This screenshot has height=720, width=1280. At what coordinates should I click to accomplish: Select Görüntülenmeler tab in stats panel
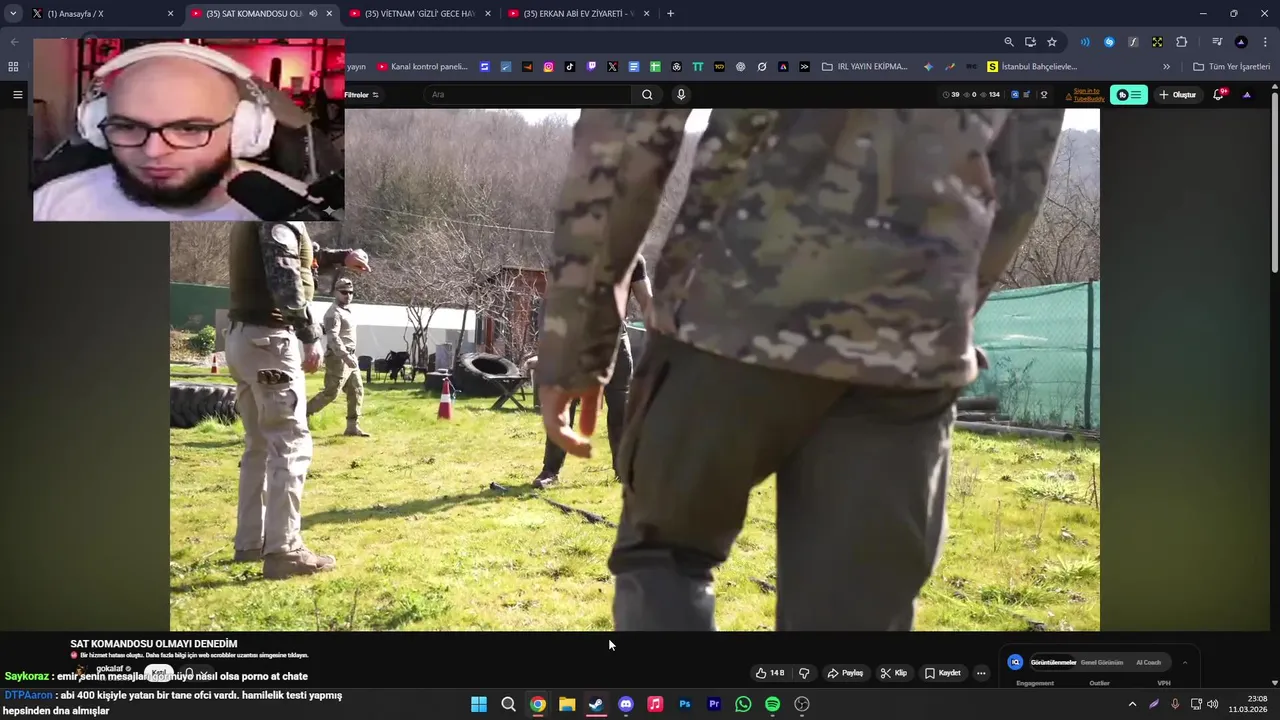(1054, 662)
